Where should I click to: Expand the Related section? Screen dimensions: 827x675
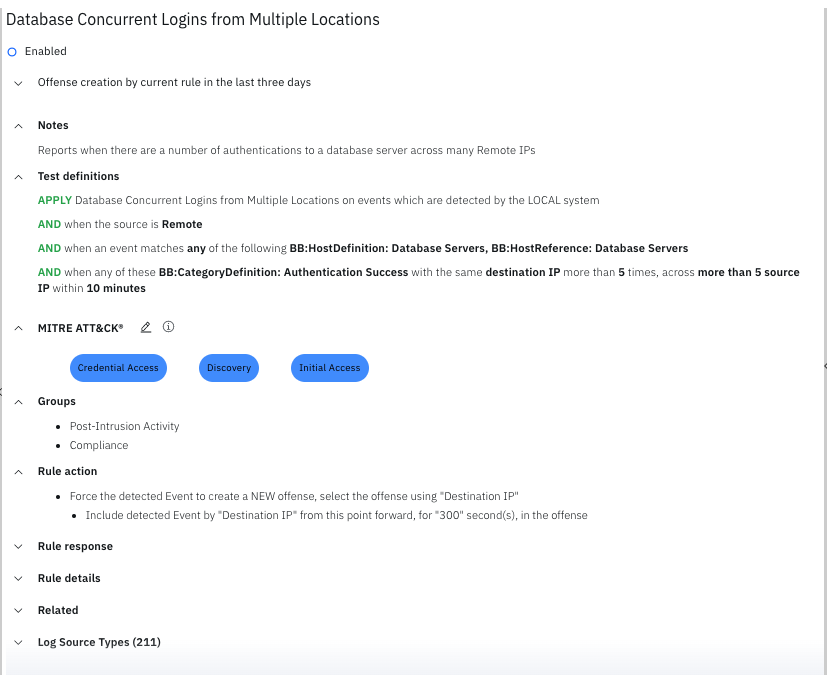pos(18,611)
